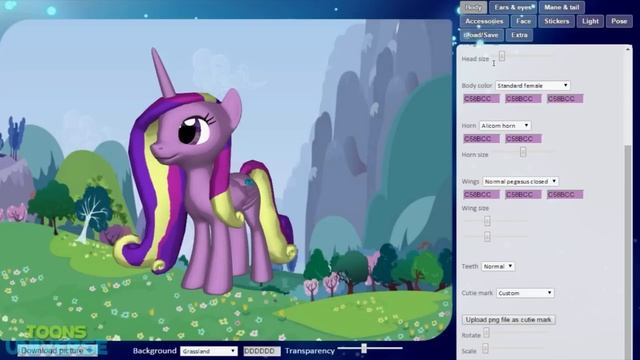The image size is (640, 360).
Task: Open the Horn type dropdown
Action: point(505,126)
